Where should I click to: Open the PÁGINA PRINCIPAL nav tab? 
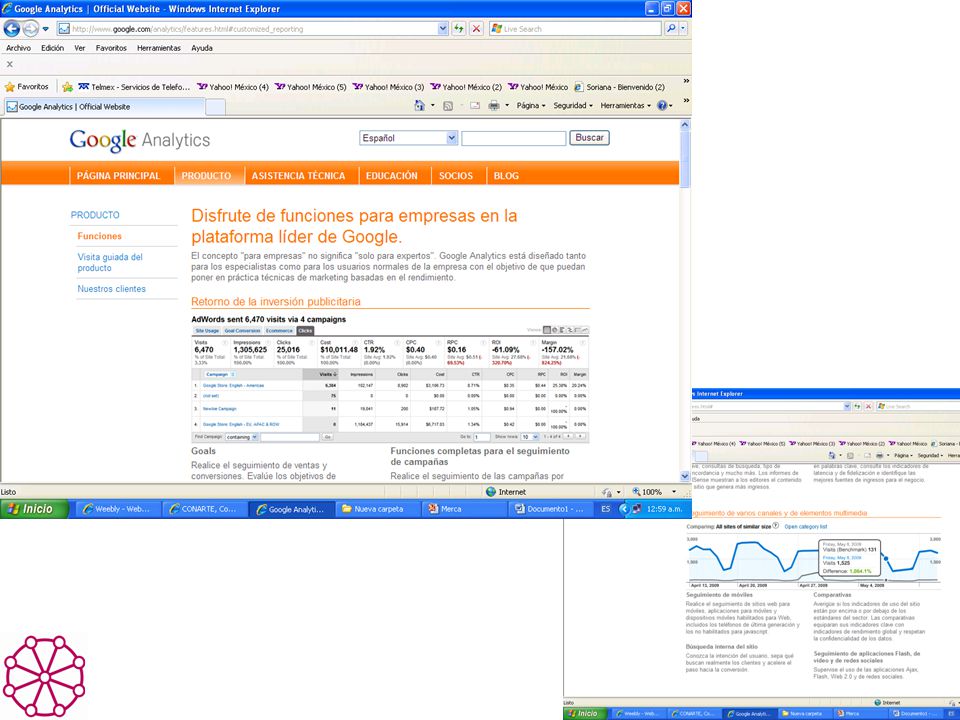[x=118, y=176]
